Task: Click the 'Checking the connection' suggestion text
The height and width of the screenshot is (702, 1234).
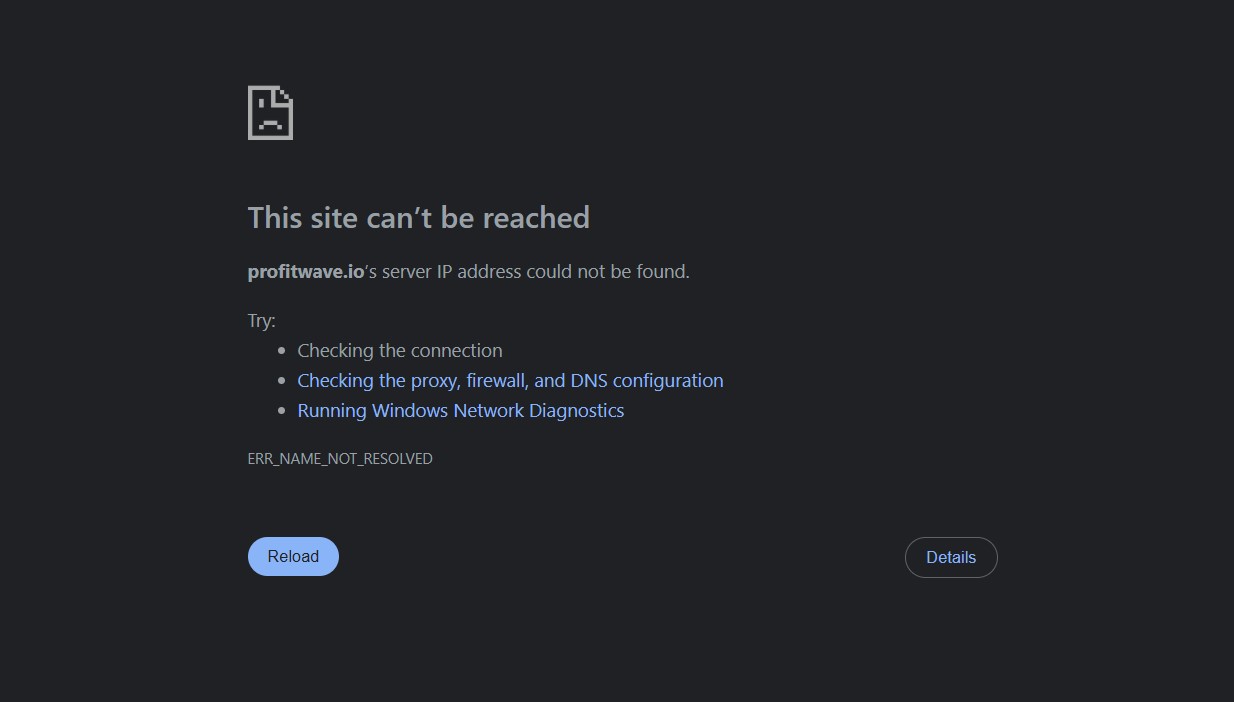Action: point(399,351)
